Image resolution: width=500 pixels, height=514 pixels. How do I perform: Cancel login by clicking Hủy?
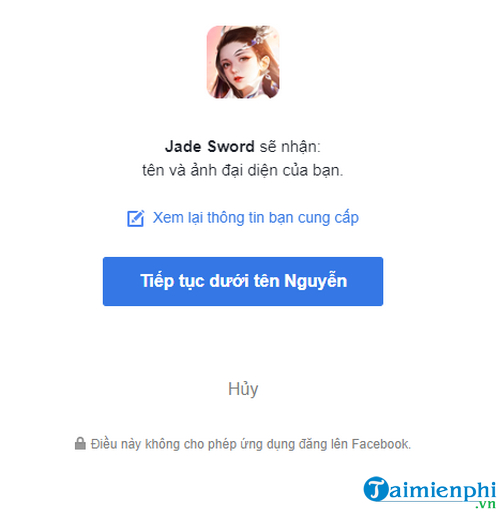pyautogui.click(x=243, y=389)
